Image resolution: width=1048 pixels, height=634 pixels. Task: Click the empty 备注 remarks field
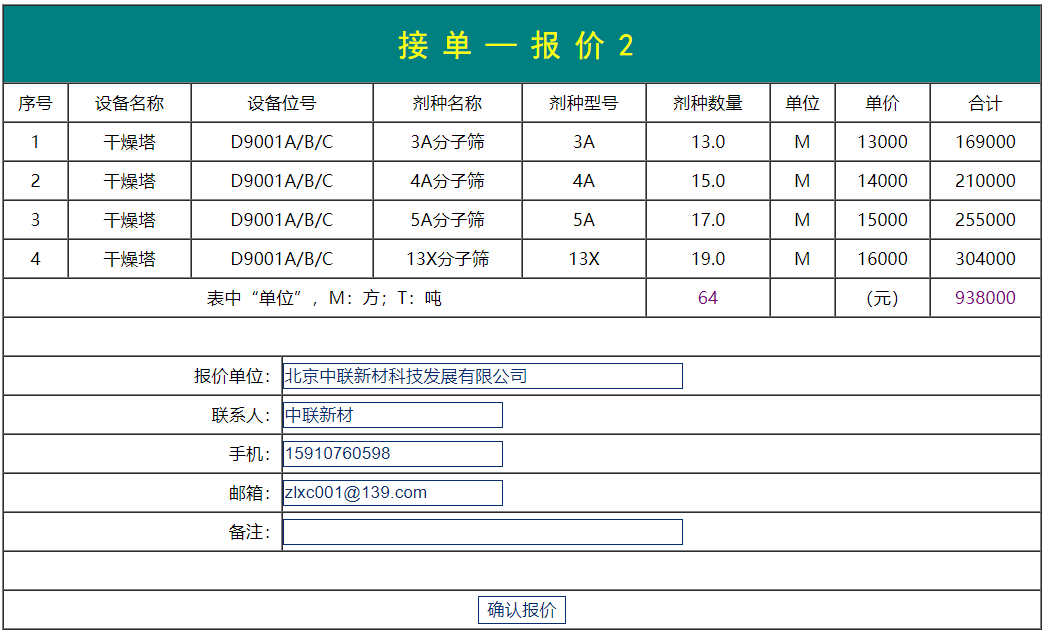tap(482, 532)
